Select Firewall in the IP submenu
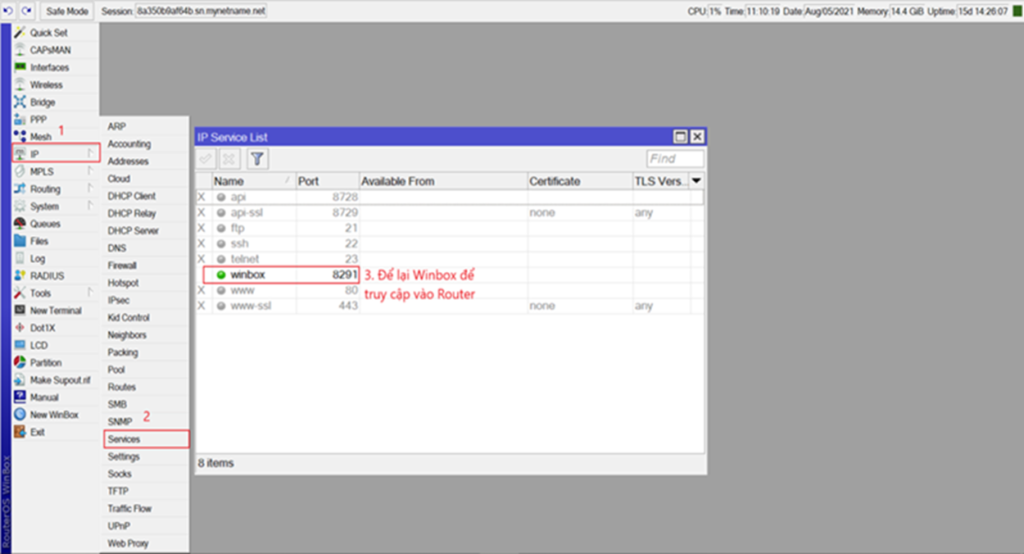This screenshot has width=1024, height=554. click(122, 265)
